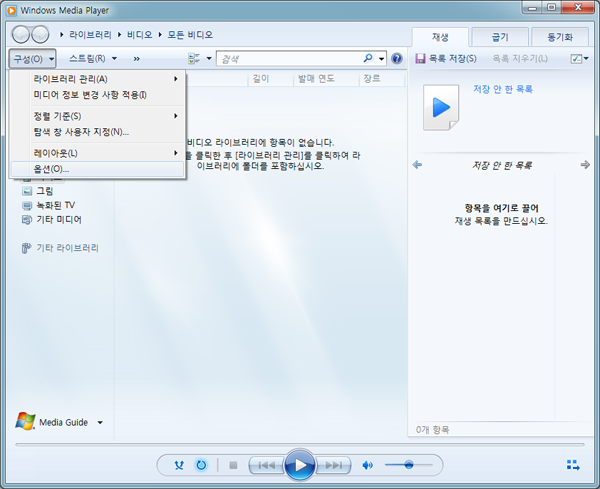Screen dimensions: 600x489
Task: Select 기타 미디어 in navigation pane
Action: [x=52, y=220]
